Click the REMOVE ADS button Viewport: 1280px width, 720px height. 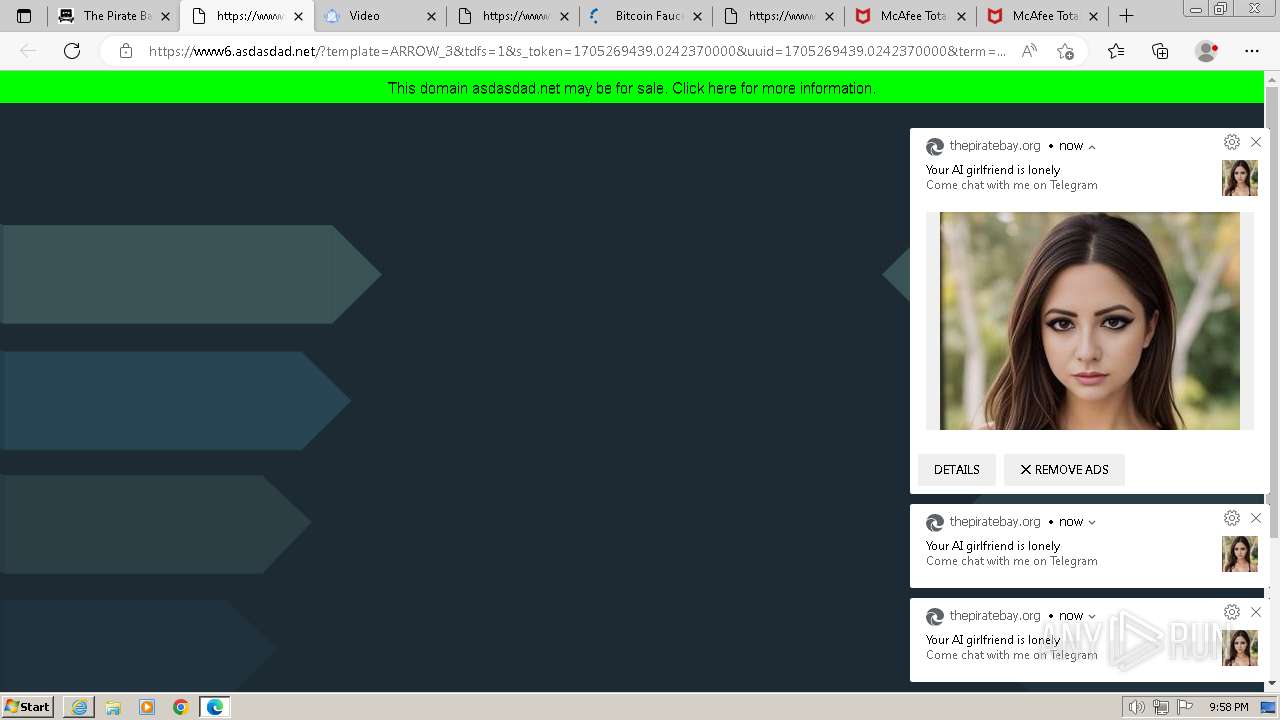coord(1064,470)
